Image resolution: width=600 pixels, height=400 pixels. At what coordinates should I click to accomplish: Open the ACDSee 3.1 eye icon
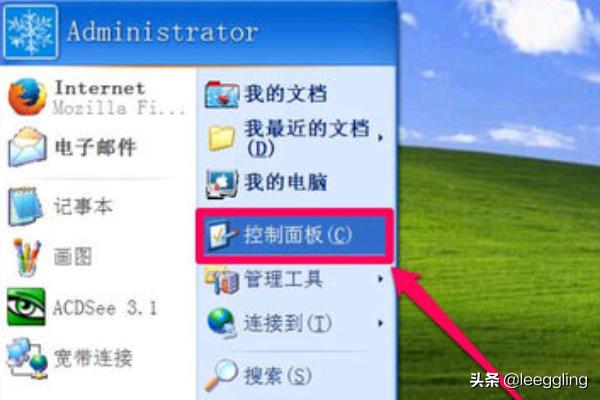pos(26,307)
